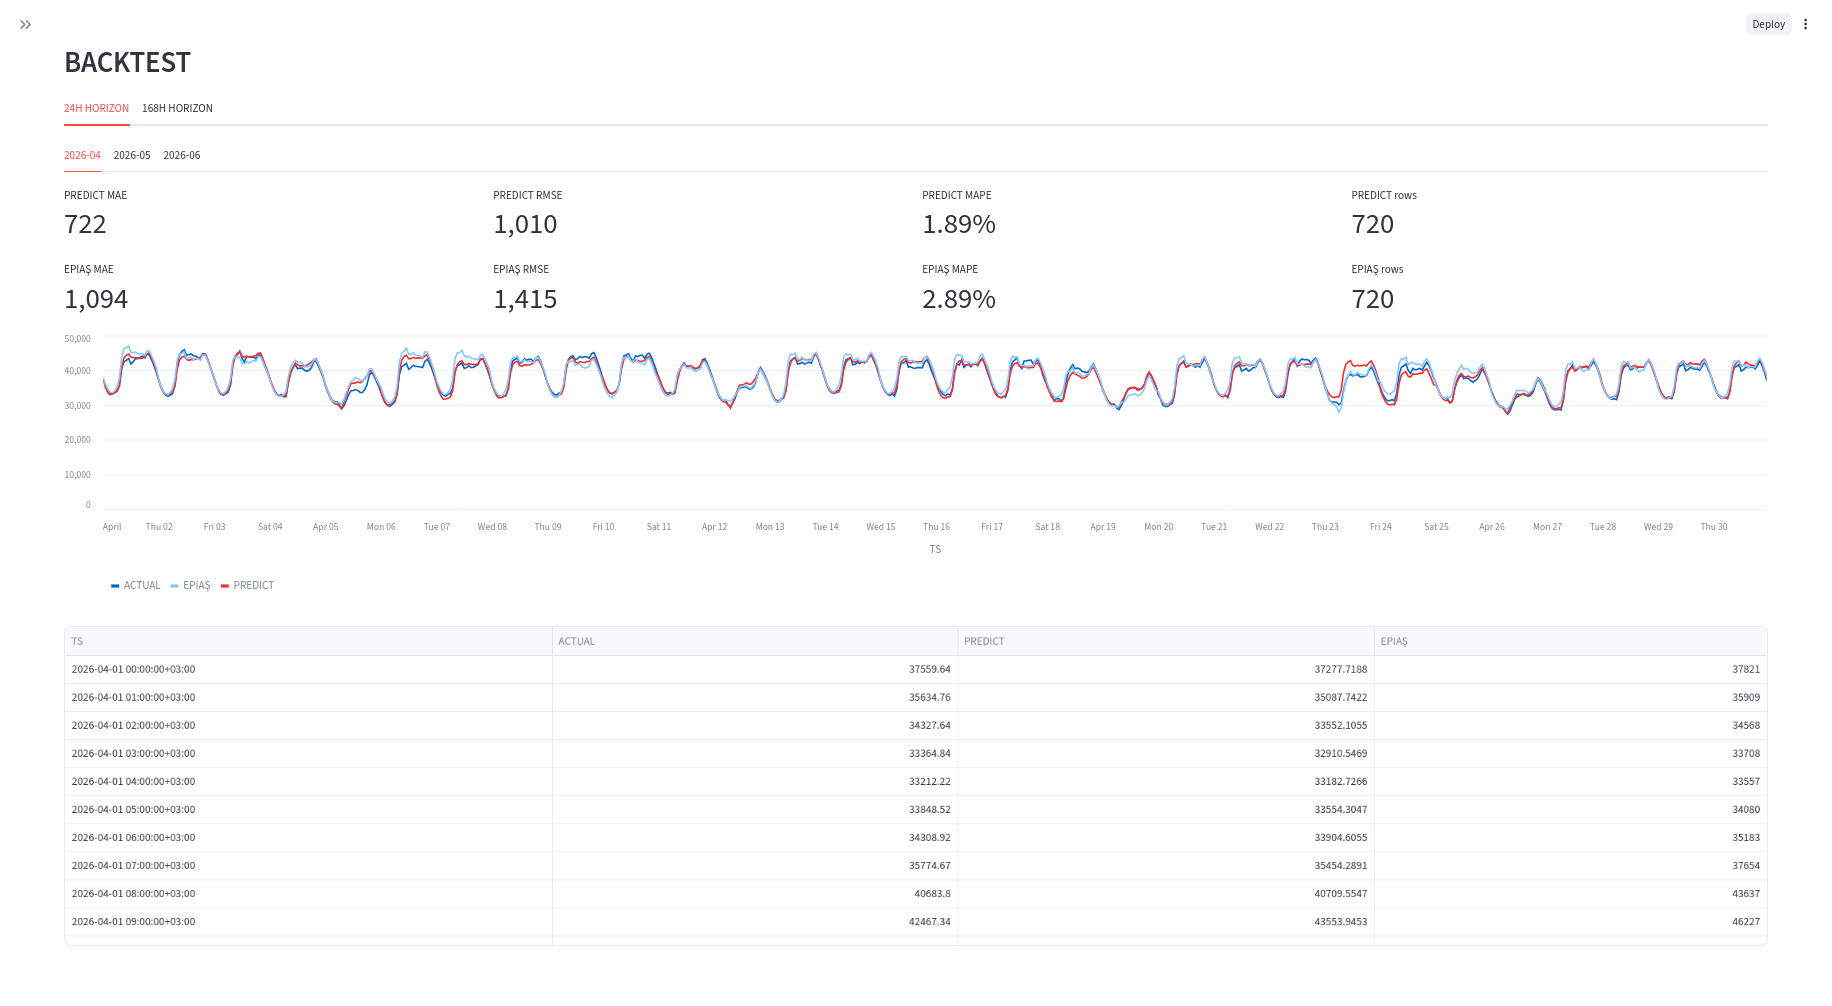The width and height of the screenshot is (1832, 1006).
Task: Open the three-dot main menu
Action: coord(1805,24)
